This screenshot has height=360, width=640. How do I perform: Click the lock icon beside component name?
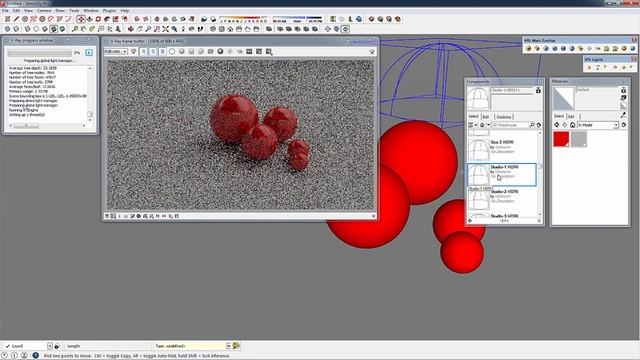coord(538,91)
